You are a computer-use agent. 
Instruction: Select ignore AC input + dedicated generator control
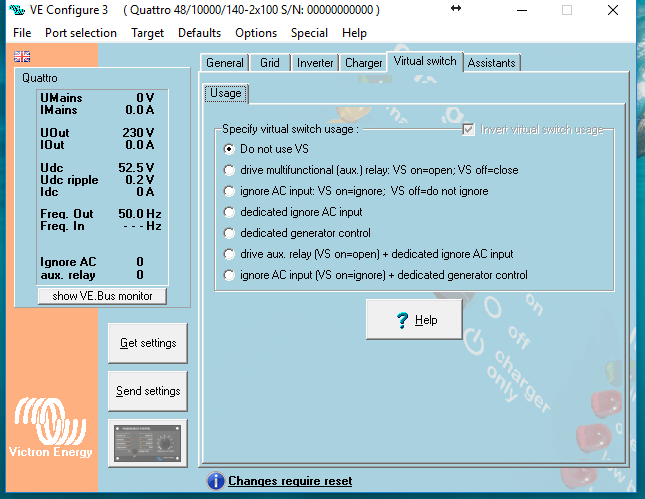[229, 275]
